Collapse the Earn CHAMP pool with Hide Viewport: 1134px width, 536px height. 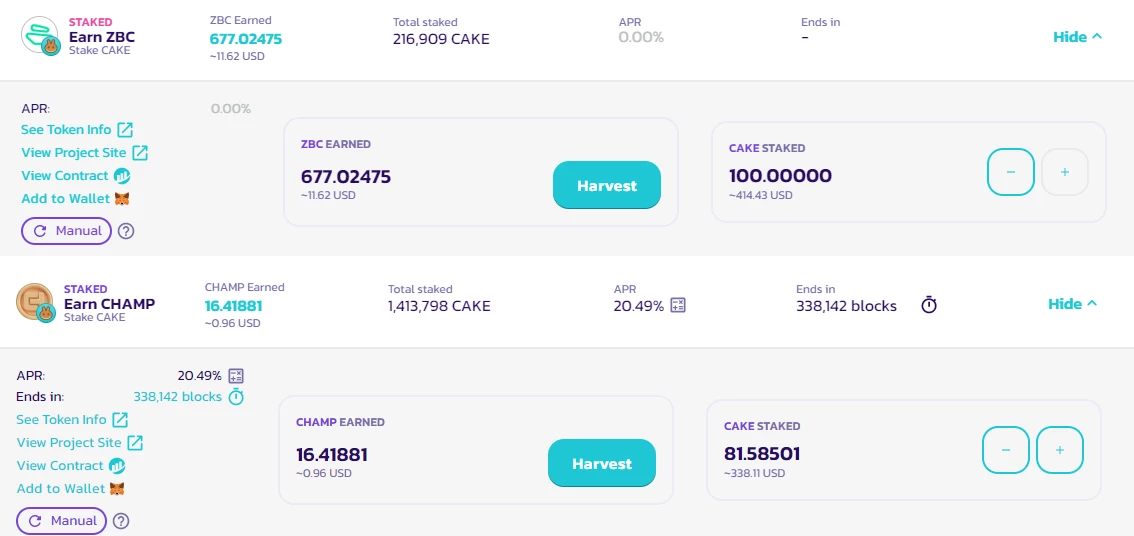pyautogui.click(x=1073, y=304)
